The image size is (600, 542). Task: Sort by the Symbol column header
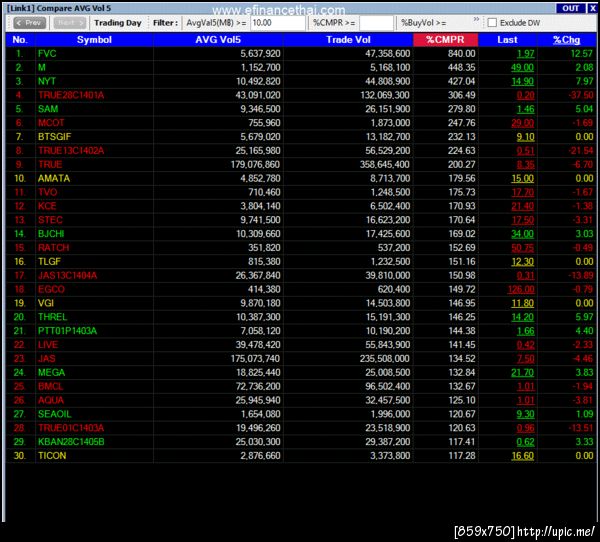coord(94,40)
